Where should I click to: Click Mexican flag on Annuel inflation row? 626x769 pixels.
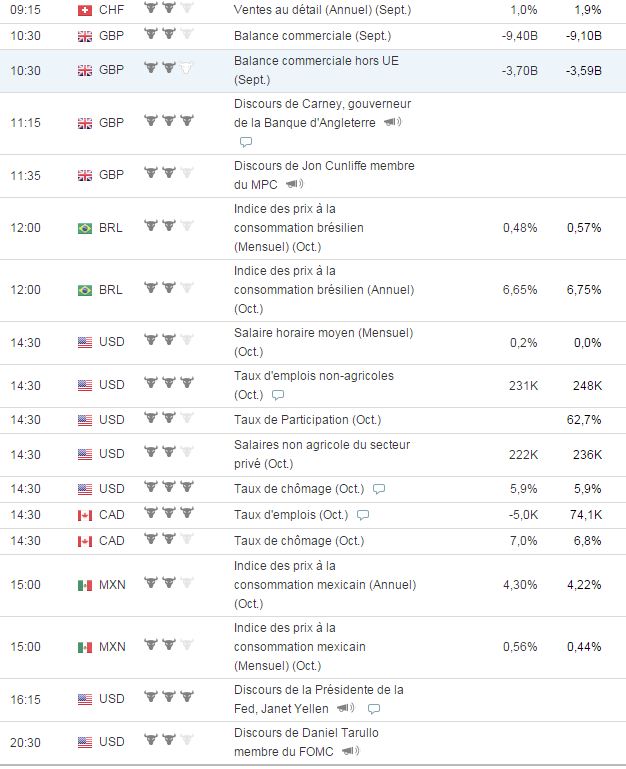(x=85, y=585)
